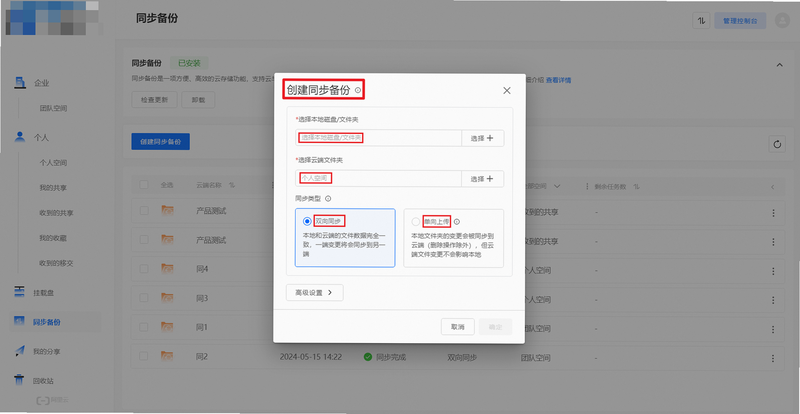Click the folder icon of row 同1
Viewport: 800px width, 414px height.
pyautogui.click(x=167, y=326)
